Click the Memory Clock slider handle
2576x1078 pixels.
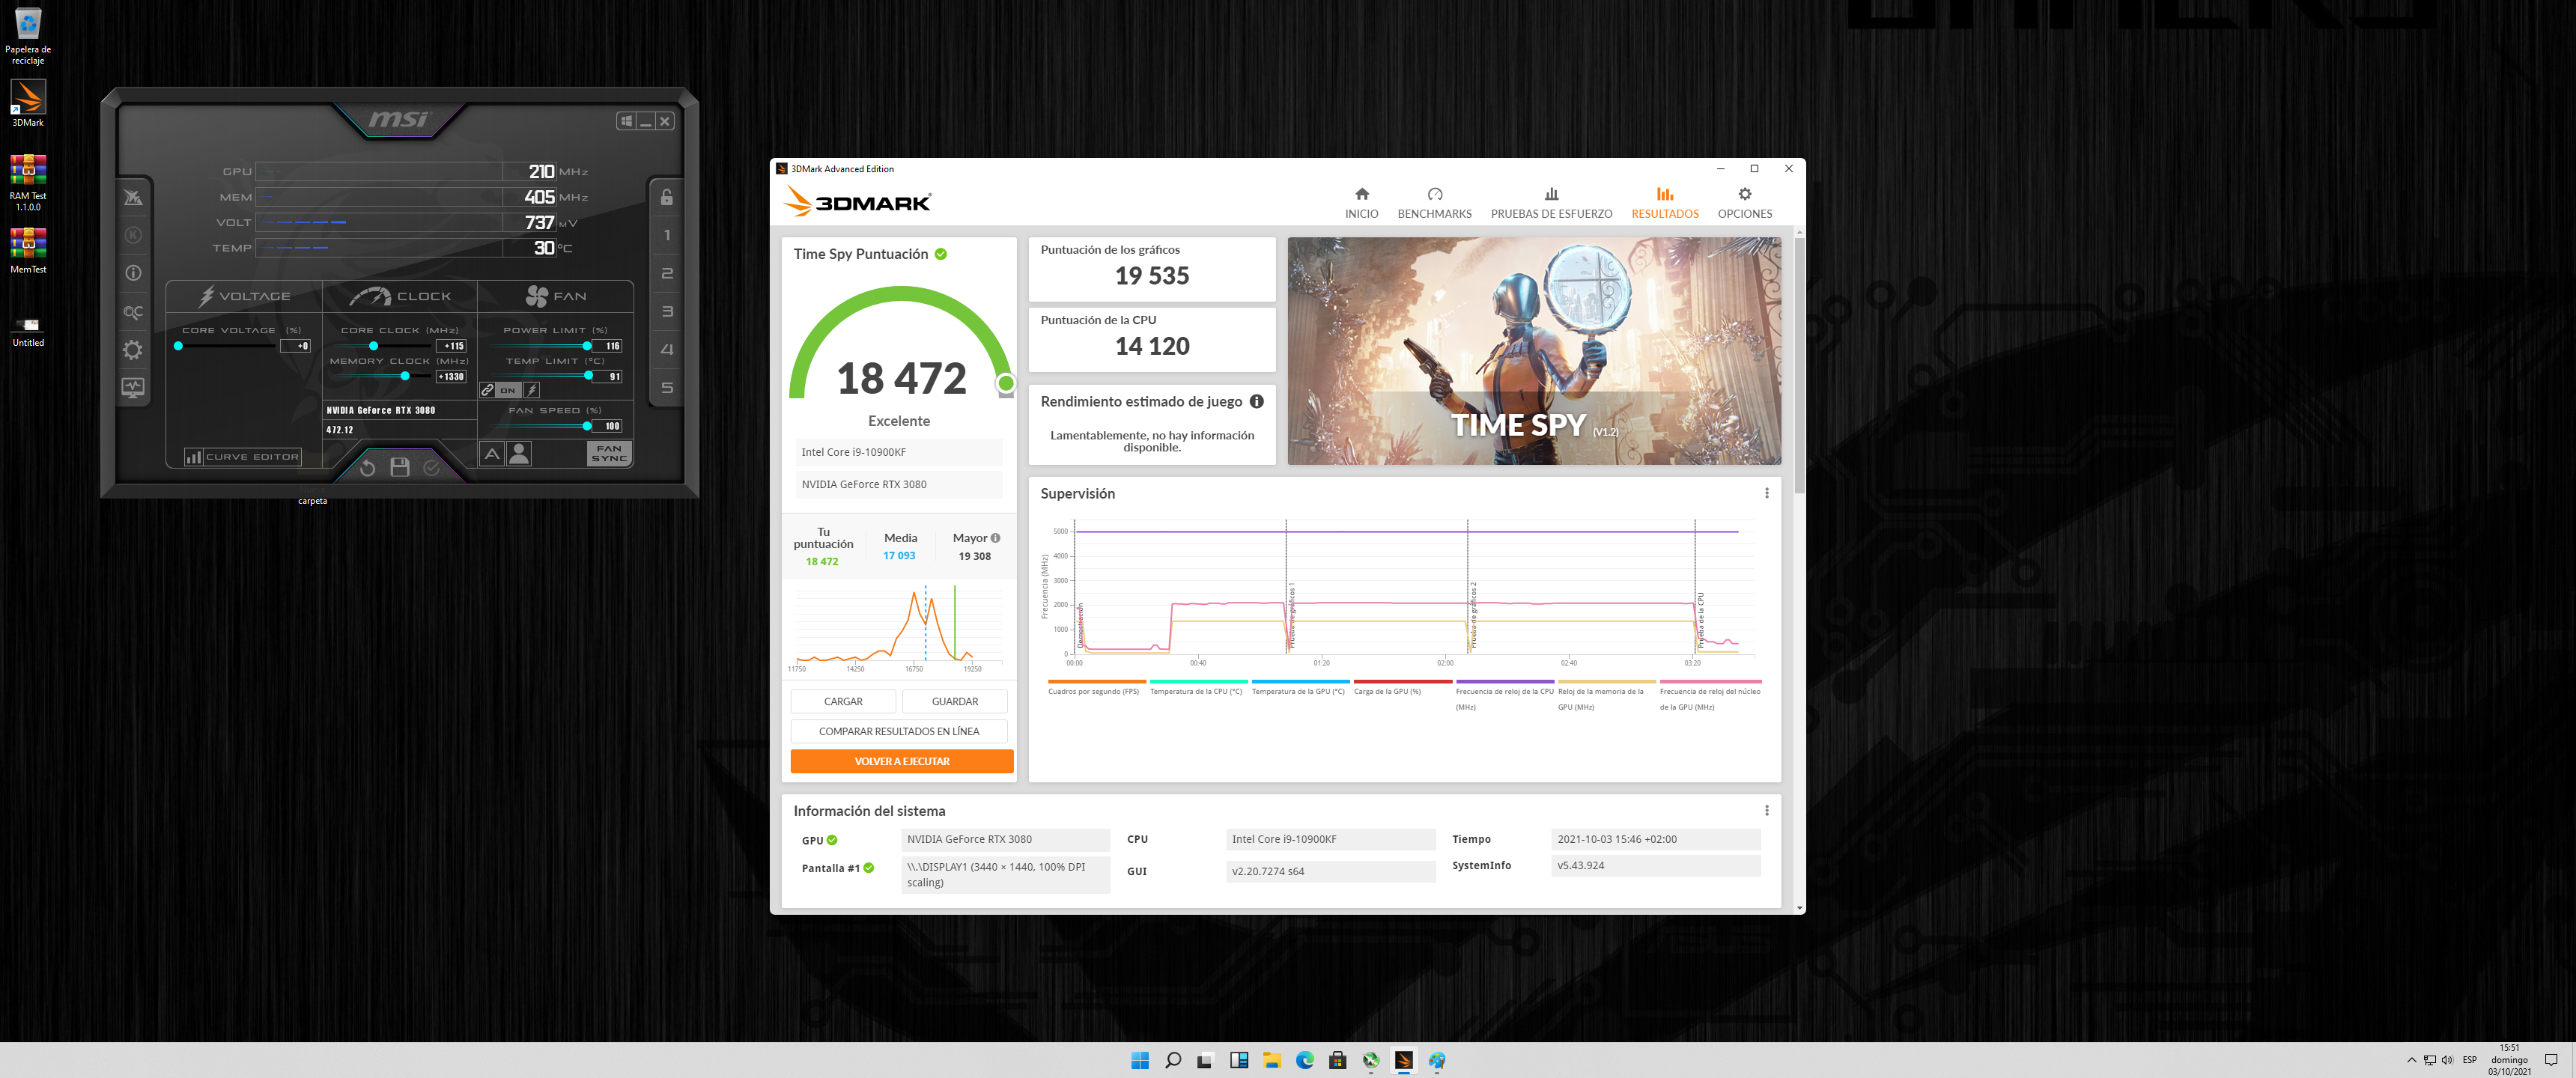pyautogui.click(x=405, y=376)
